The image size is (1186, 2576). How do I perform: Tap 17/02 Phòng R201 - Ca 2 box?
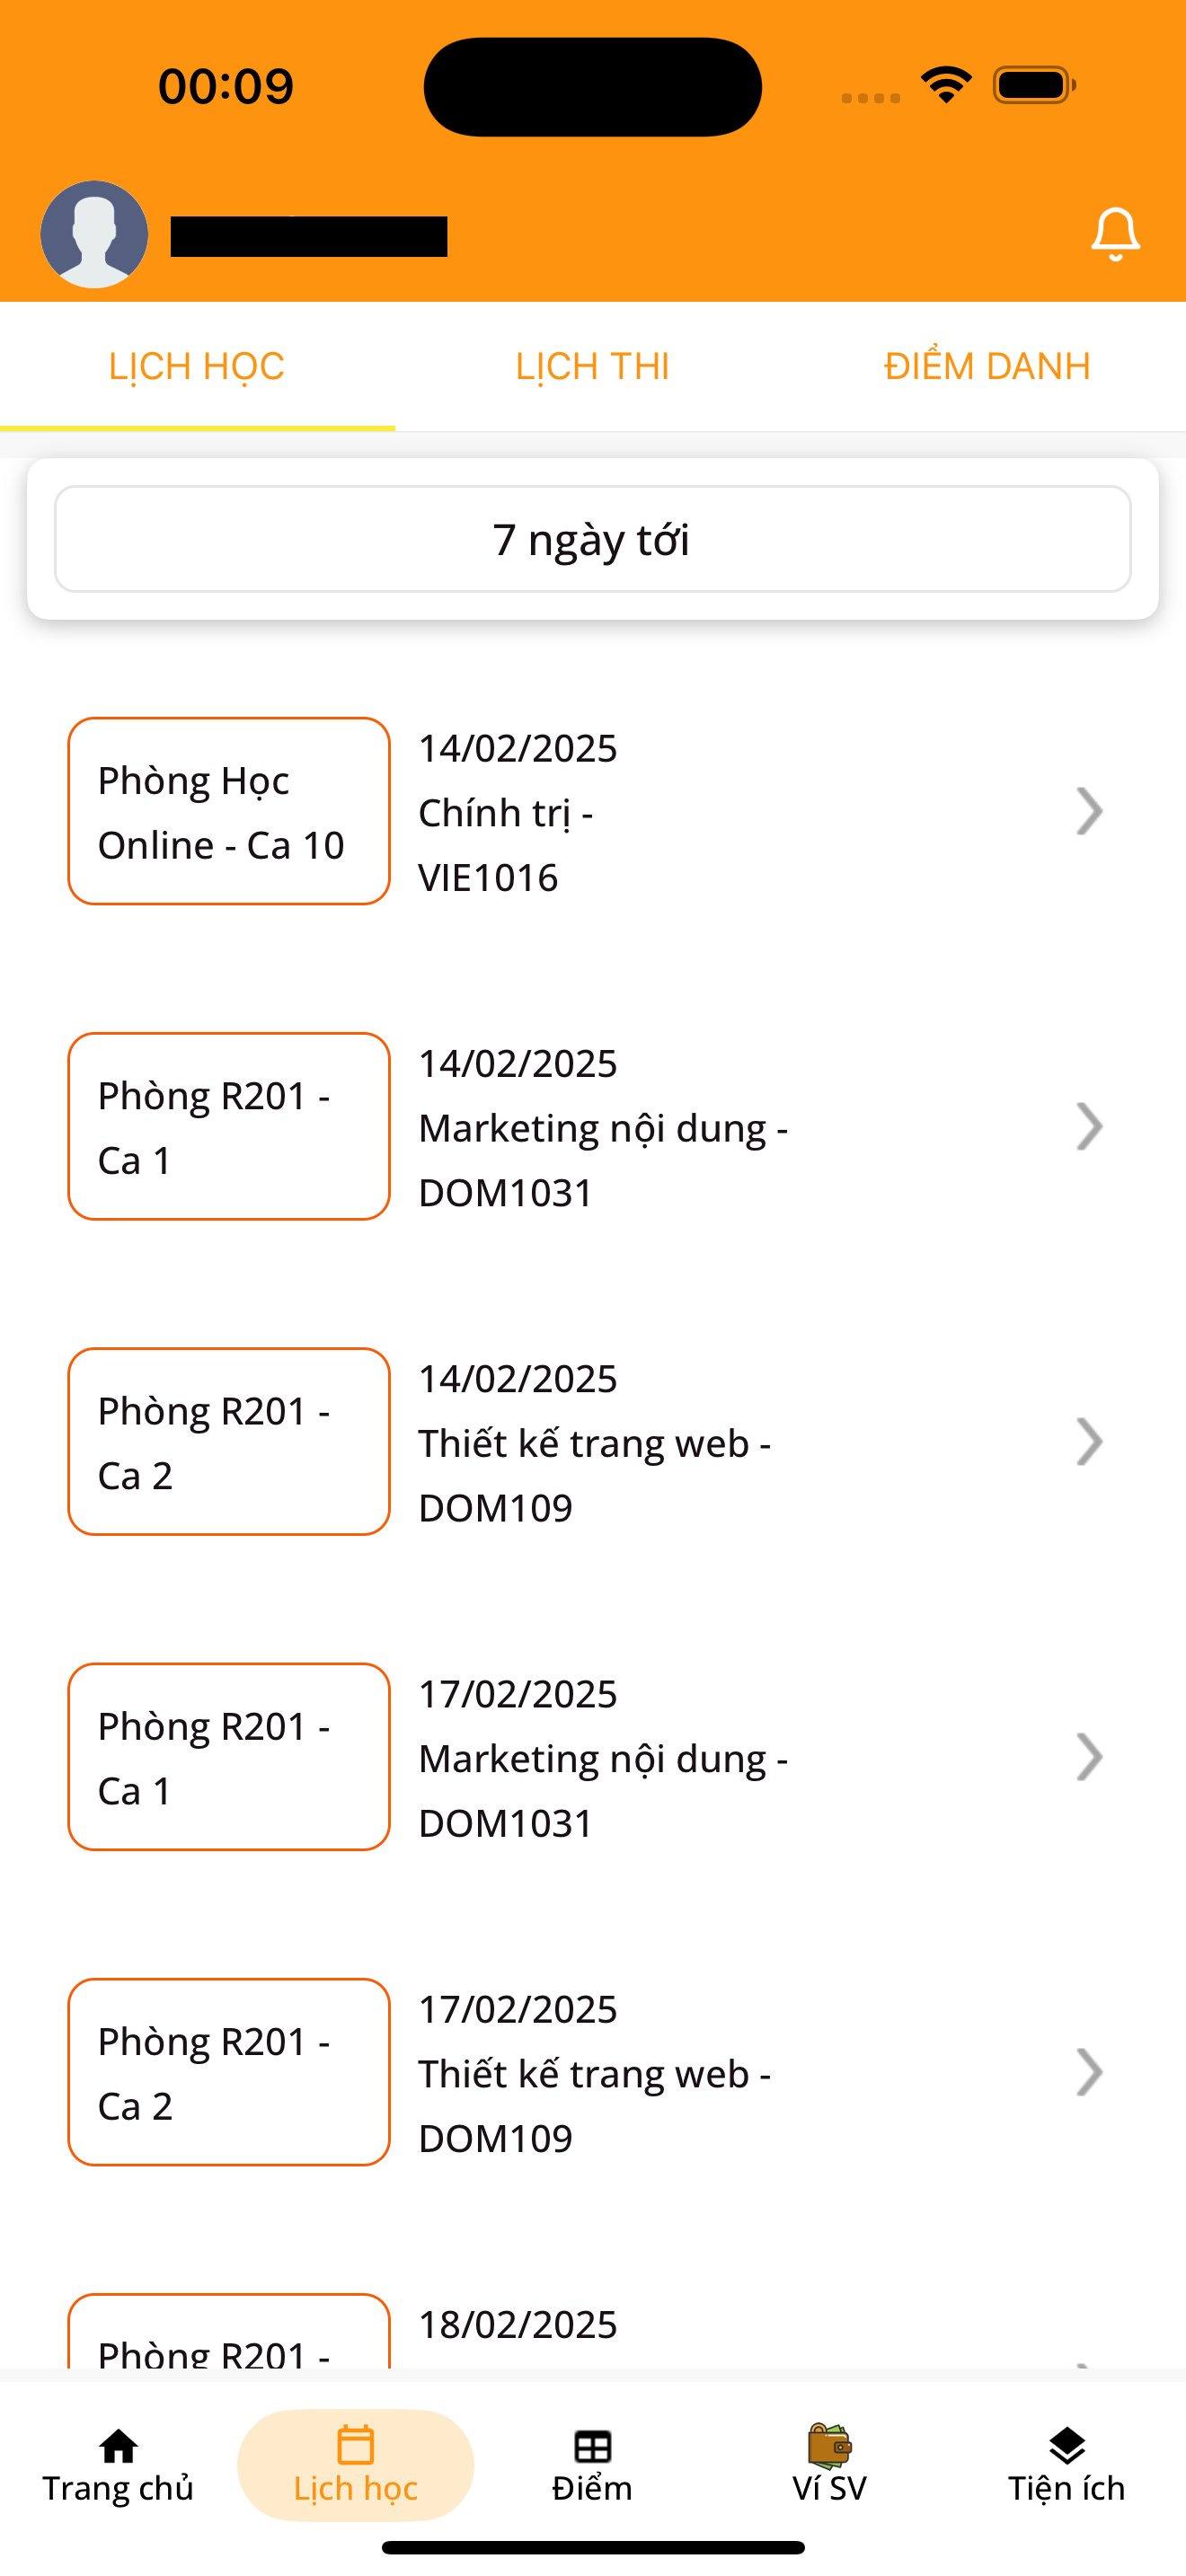click(x=229, y=2072)
